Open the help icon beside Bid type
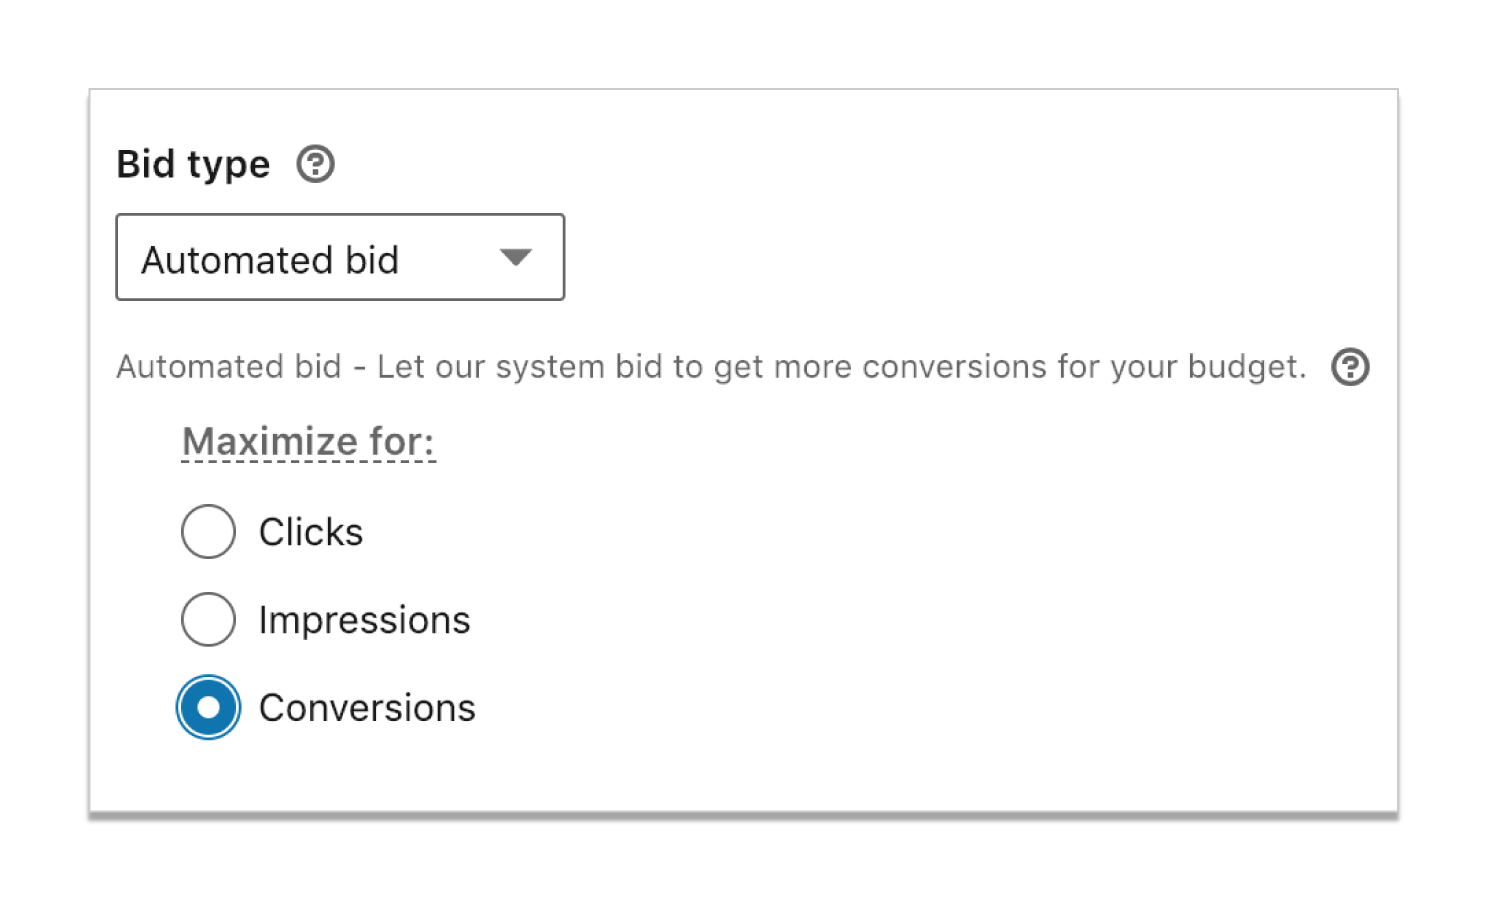The height and width of the screenshot is (920, 1488). pyautogui.click(x=315, y=164)
